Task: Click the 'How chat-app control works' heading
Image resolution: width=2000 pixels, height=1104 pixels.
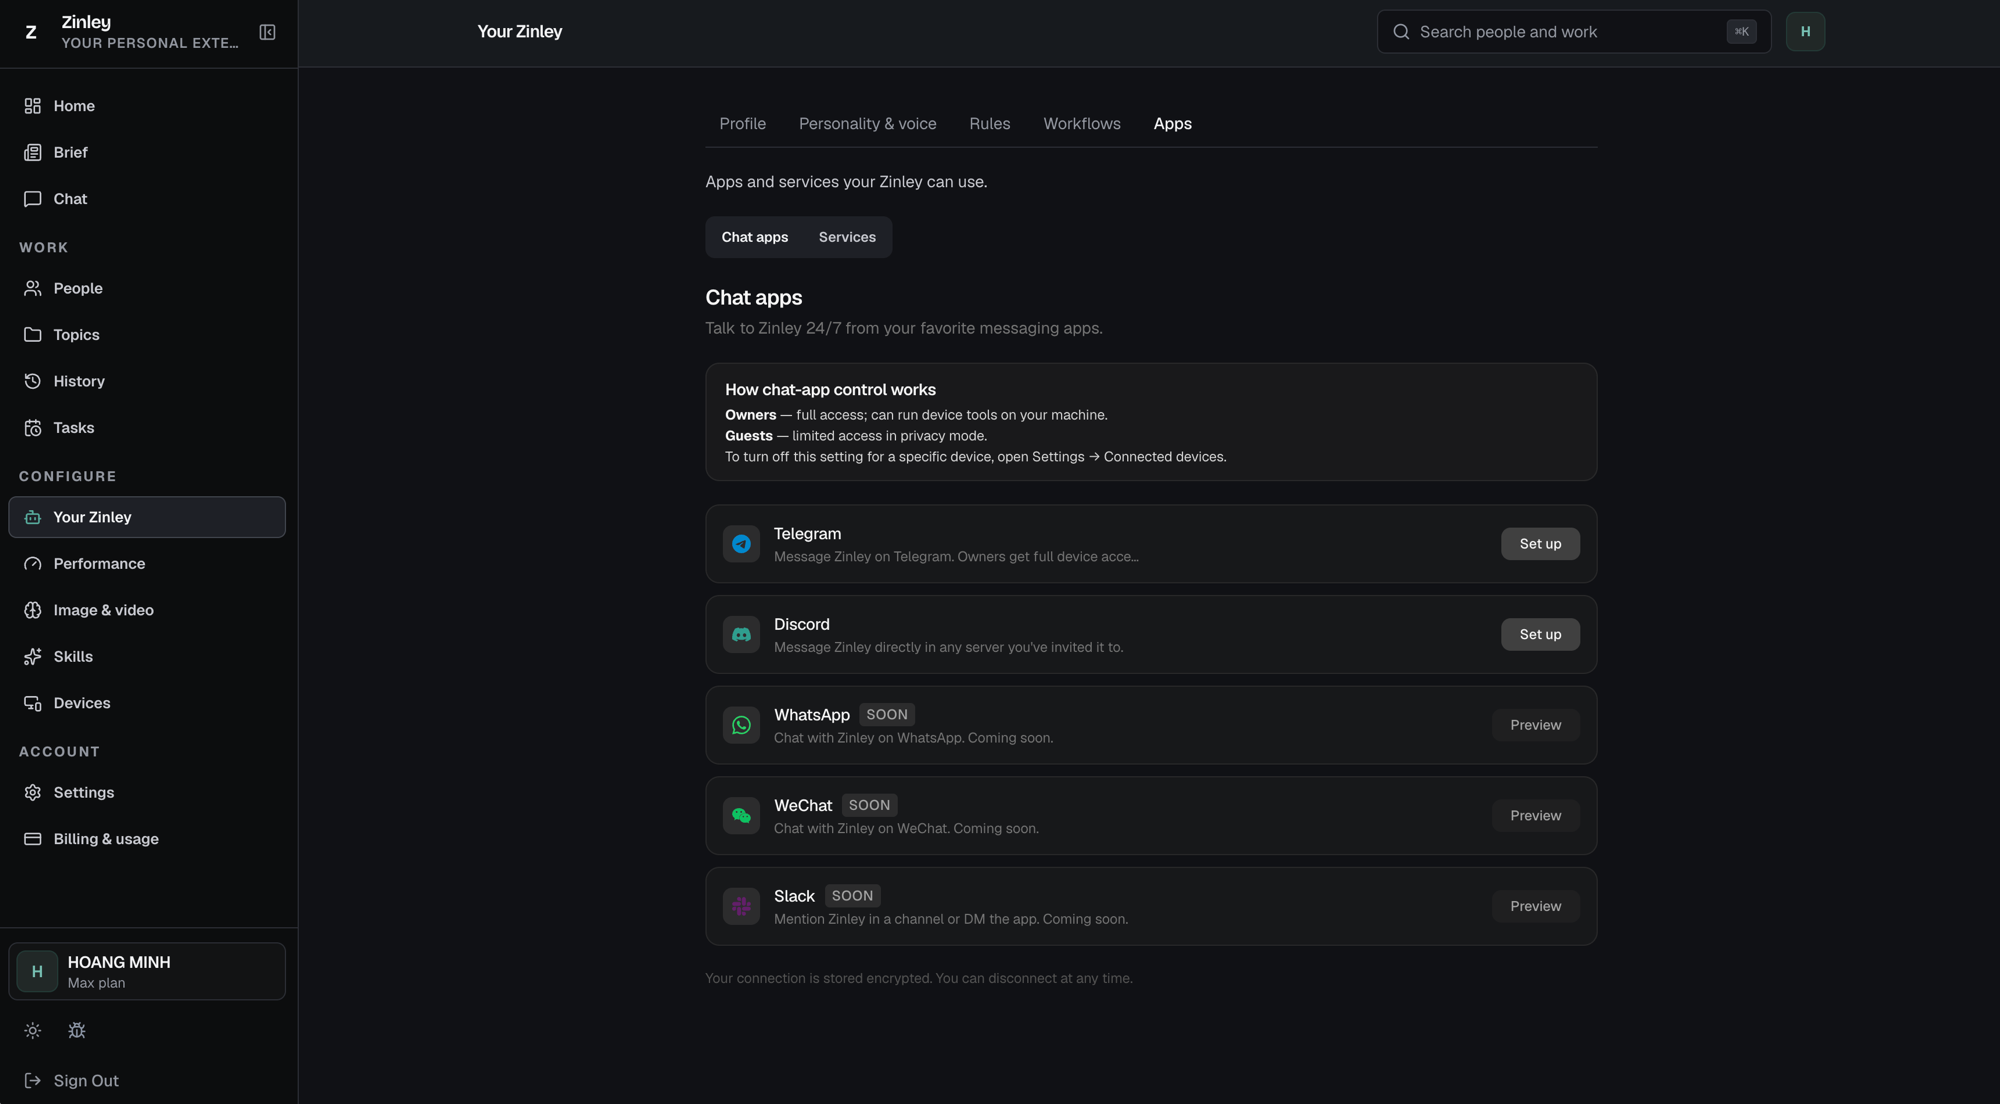Action: (x=830, y=390)
